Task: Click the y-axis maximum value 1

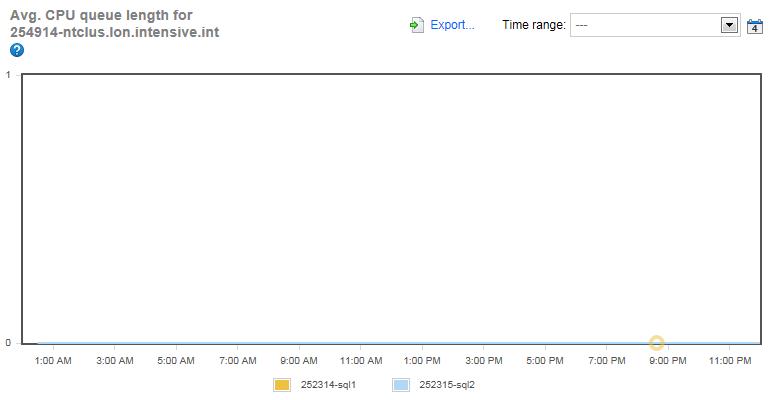Action: coord(8,75)
